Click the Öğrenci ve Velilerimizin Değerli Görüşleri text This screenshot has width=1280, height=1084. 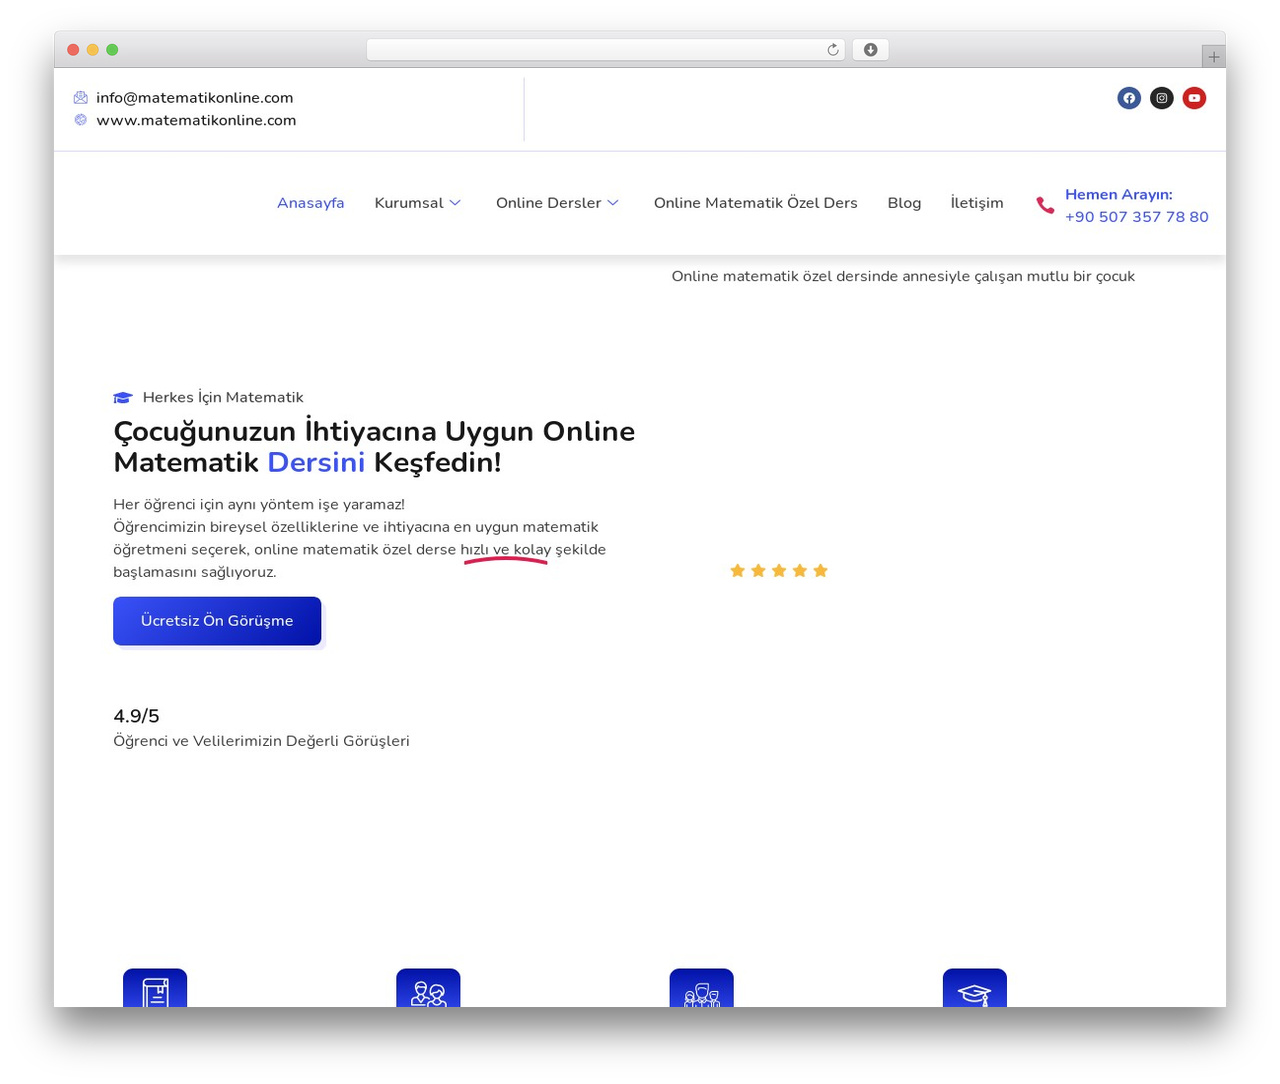click(x=261, y=741)
